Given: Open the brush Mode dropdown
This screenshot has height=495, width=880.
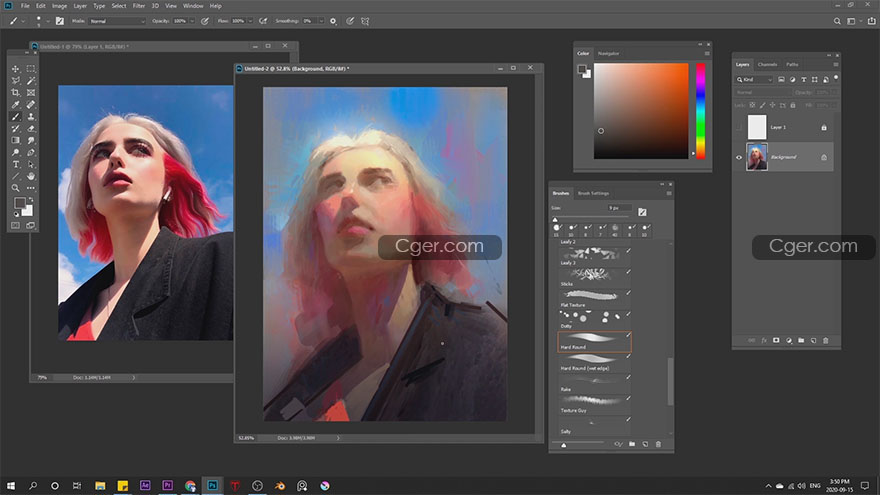Looking at the screenshot, I should (117, 21).
